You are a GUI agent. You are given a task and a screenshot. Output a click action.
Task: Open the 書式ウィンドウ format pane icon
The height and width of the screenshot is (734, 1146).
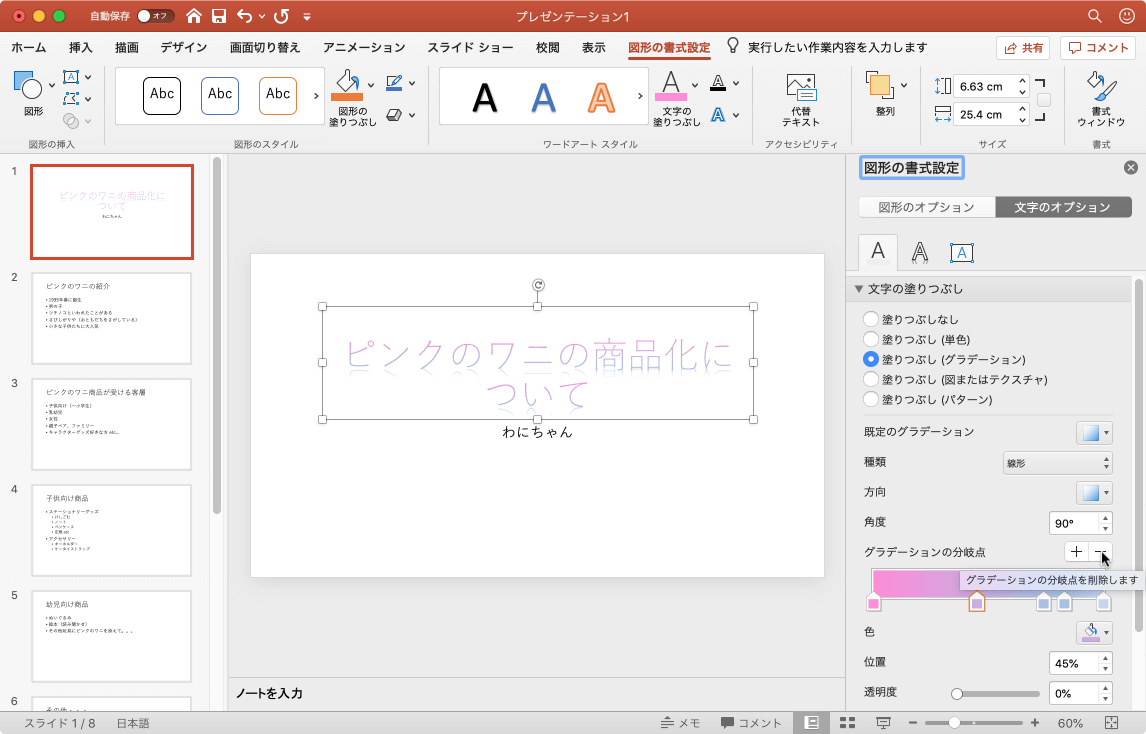(1101, 88)
